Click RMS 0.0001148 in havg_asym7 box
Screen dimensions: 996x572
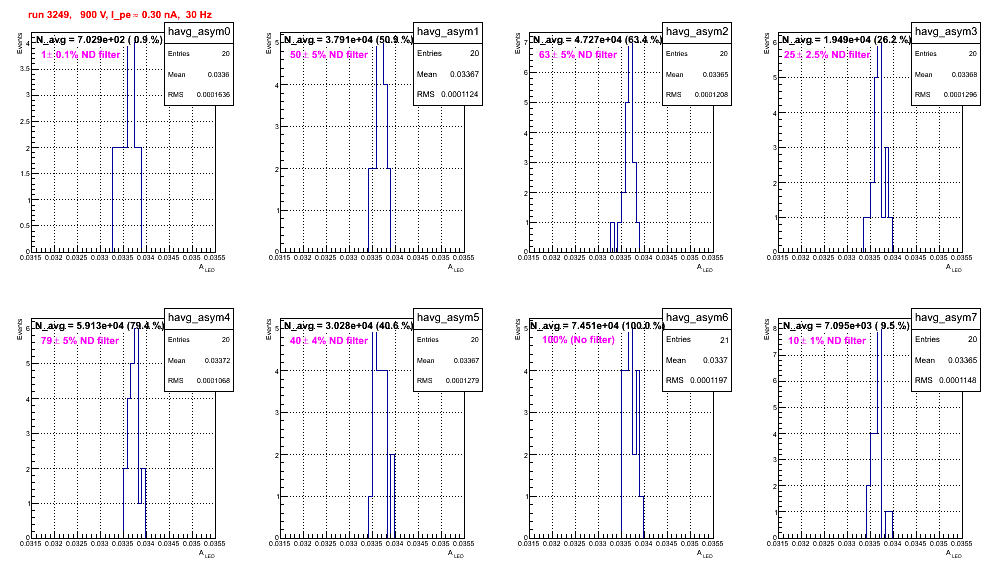pos(946,380)
